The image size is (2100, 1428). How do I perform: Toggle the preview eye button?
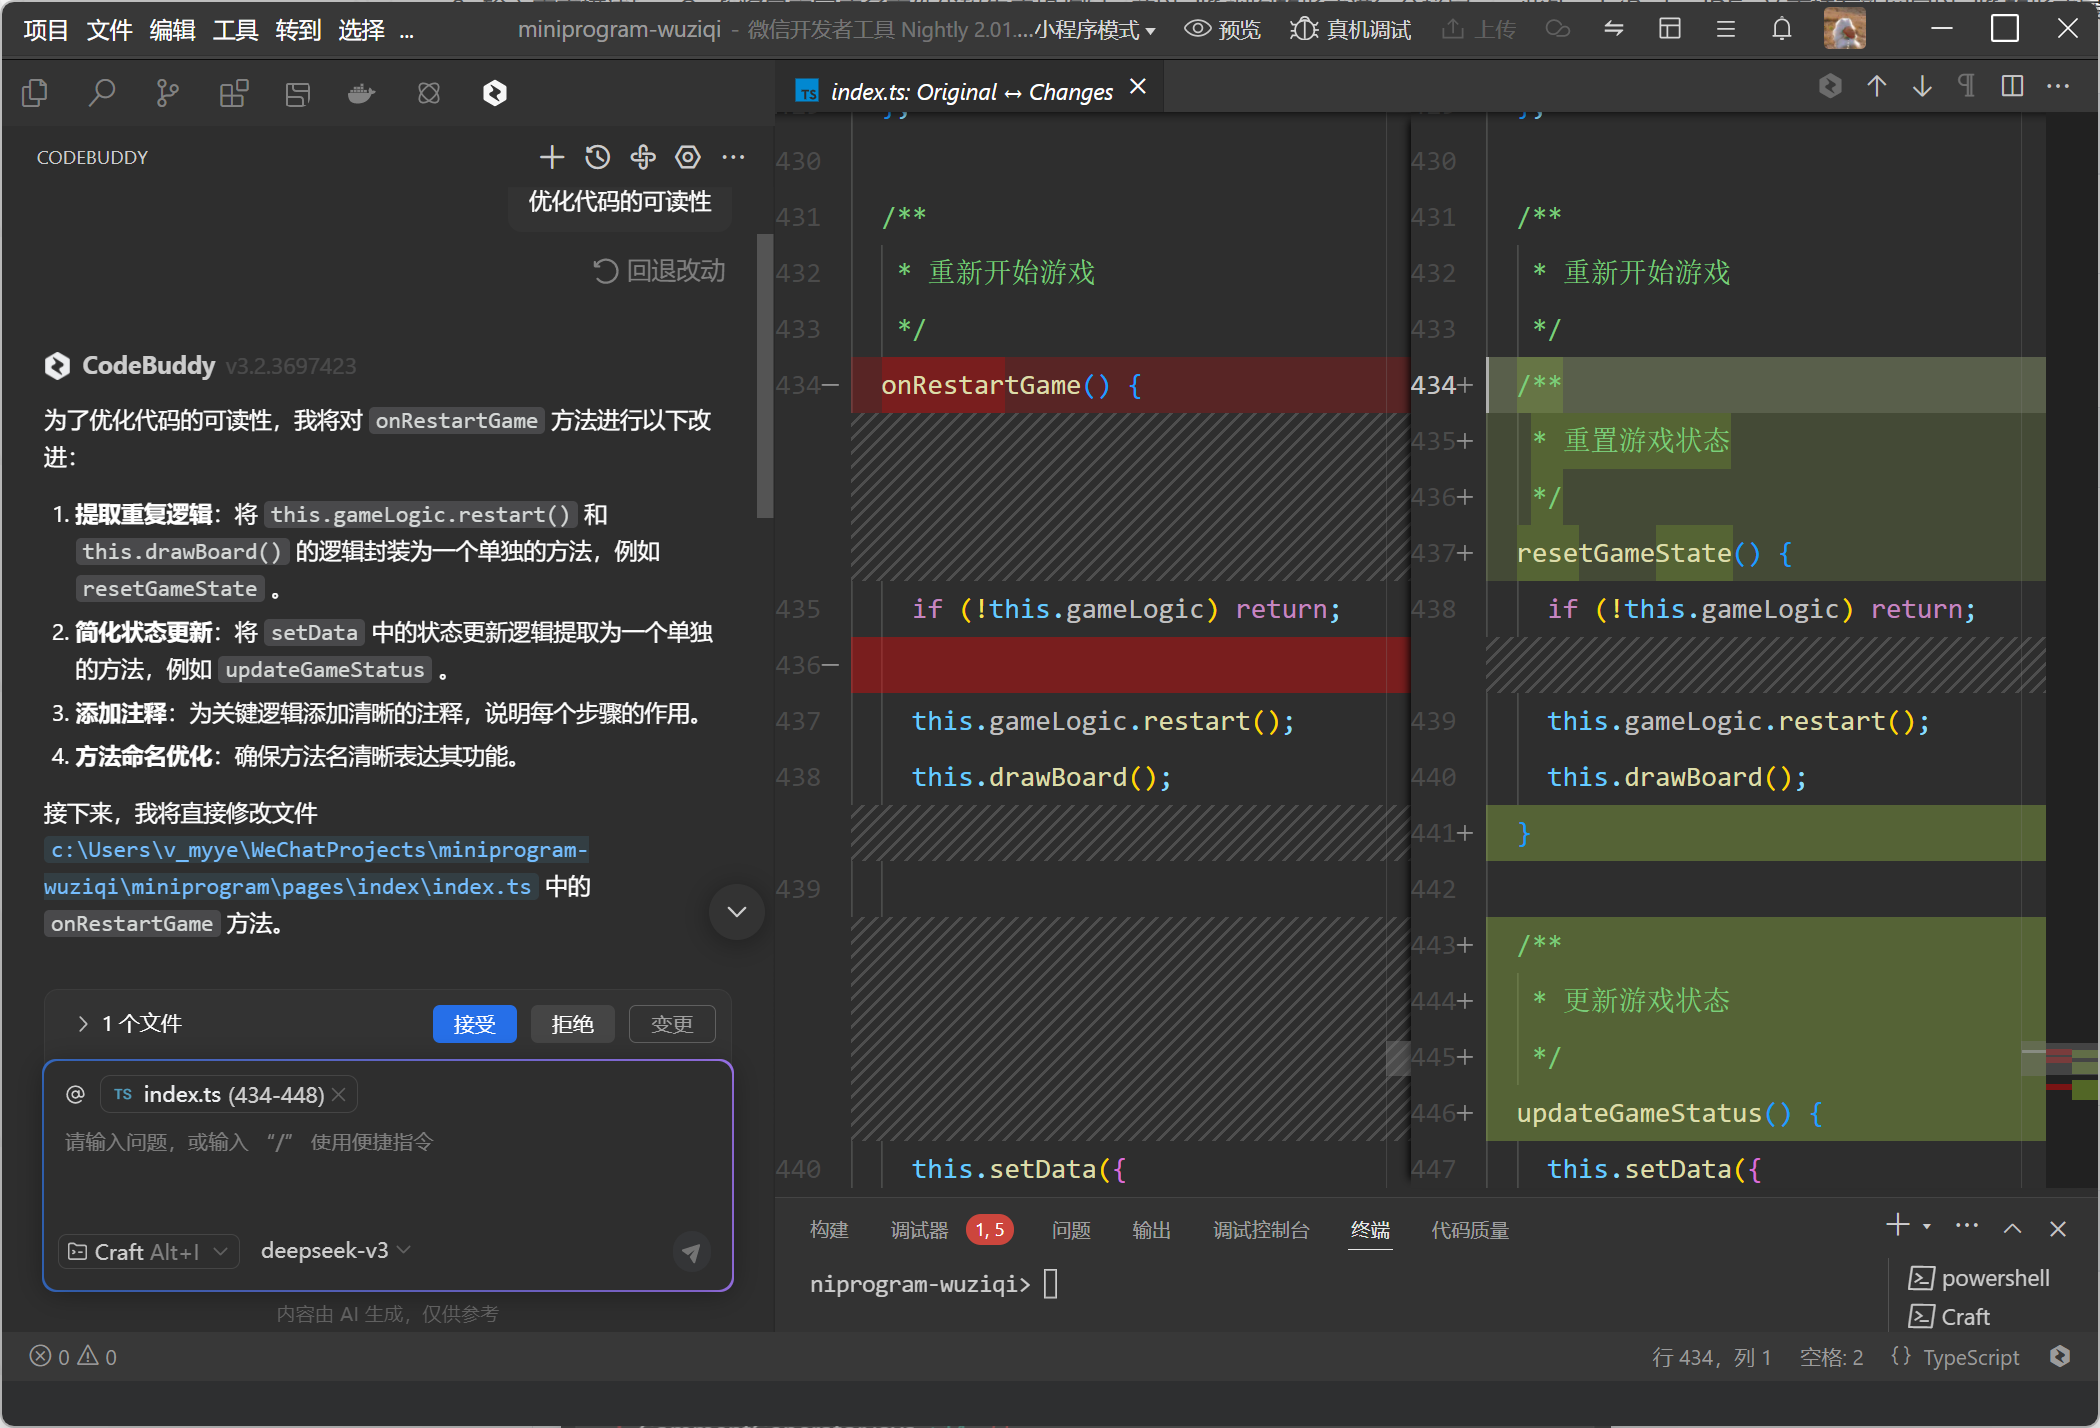pos(1222,30)
